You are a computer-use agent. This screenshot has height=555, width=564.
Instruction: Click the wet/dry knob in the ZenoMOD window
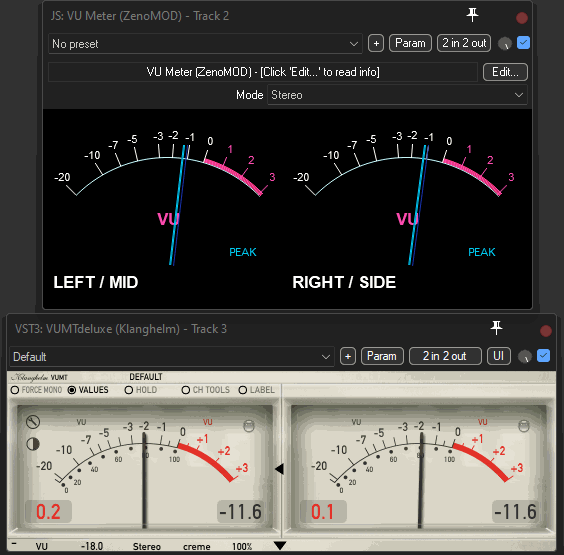[x=505, y=44]
